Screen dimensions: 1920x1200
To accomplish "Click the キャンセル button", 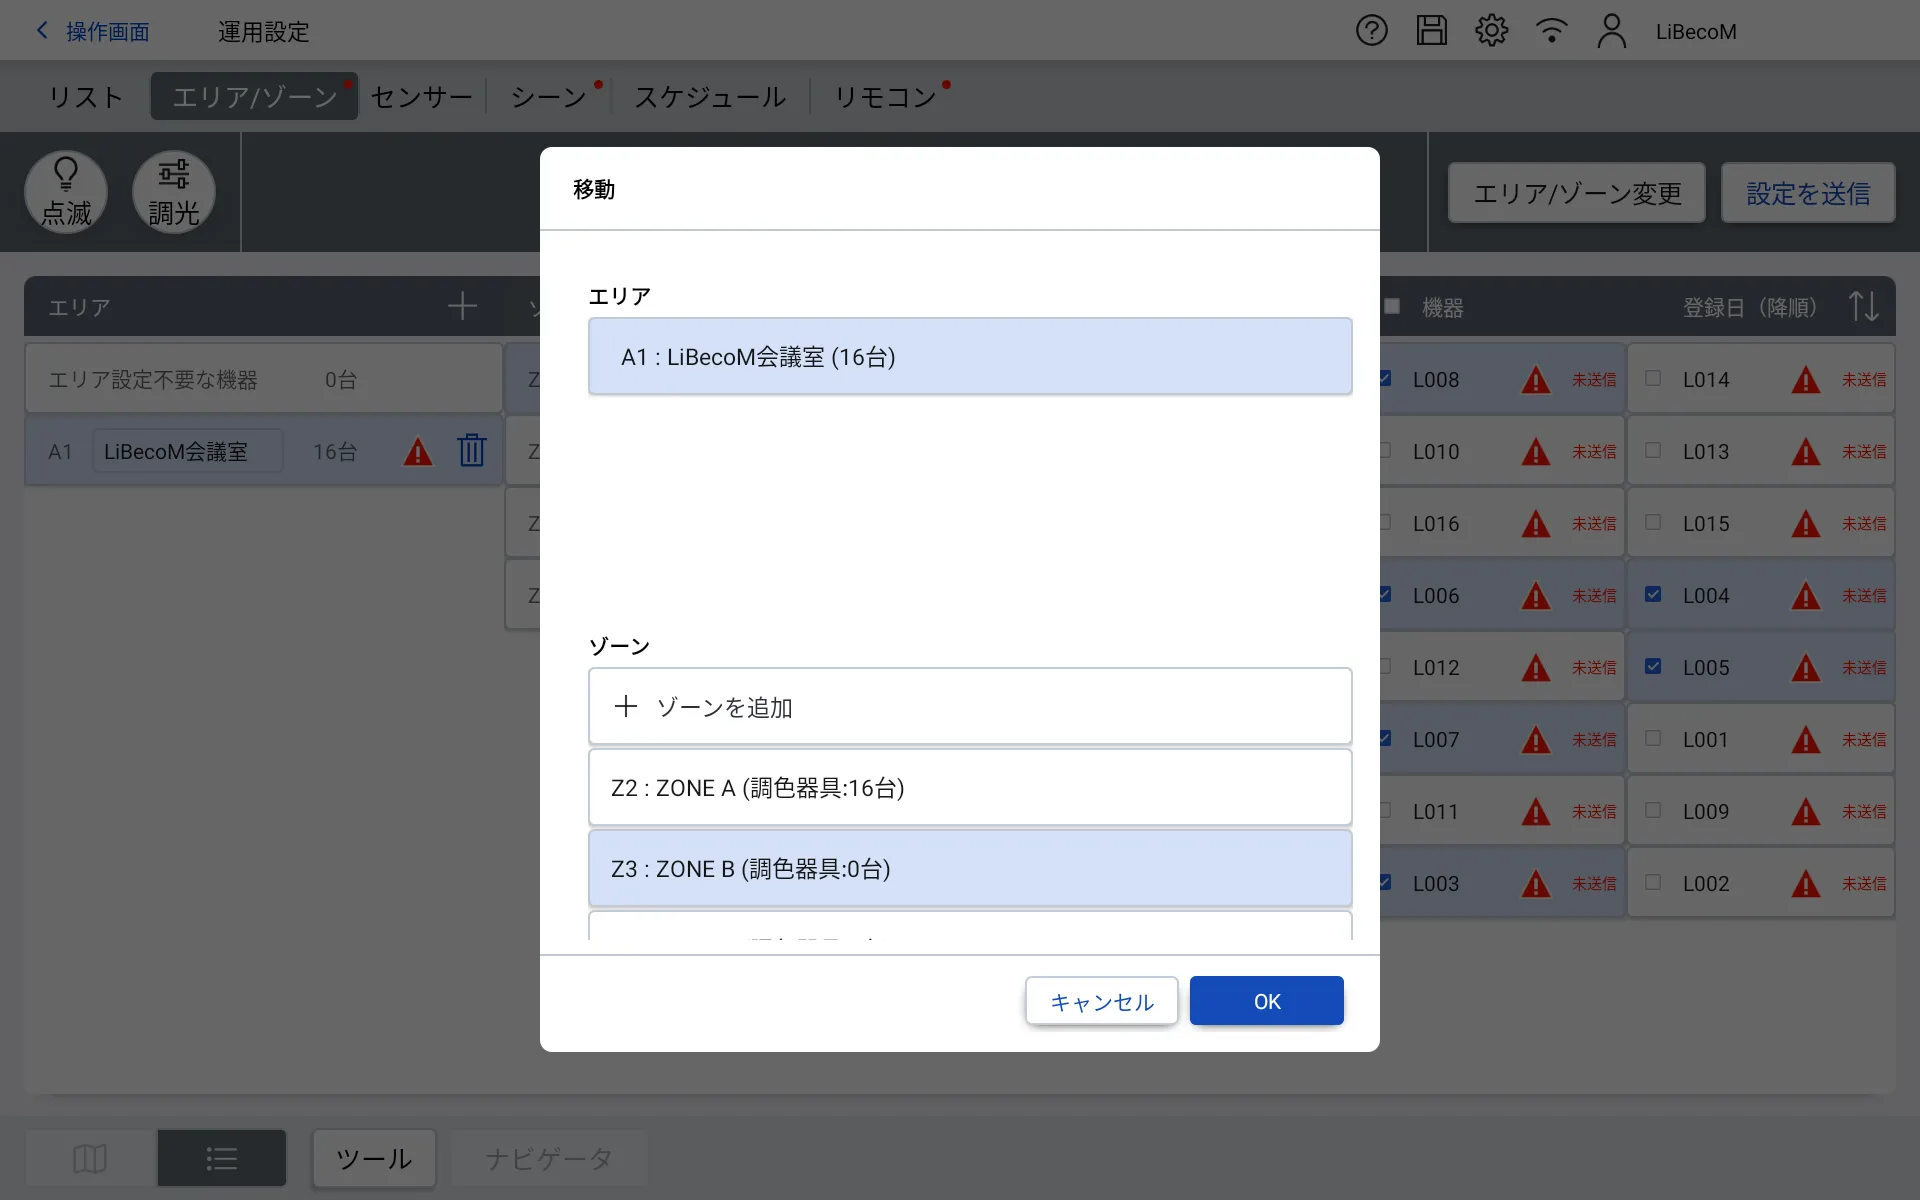I will click(x=1101, y=1002).
